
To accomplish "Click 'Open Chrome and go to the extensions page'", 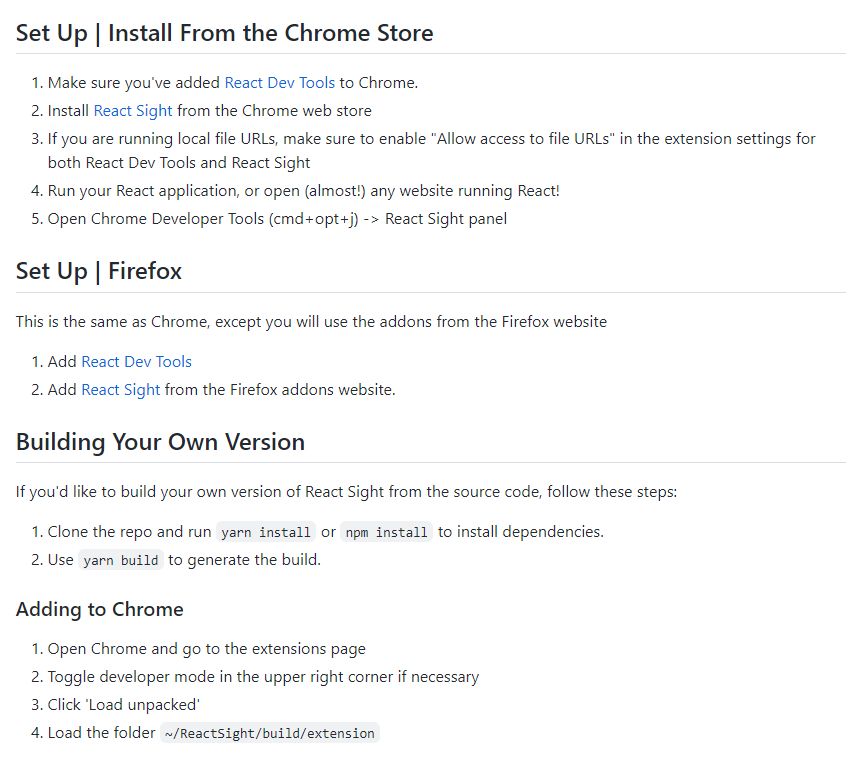I will (x=206, y=649).
